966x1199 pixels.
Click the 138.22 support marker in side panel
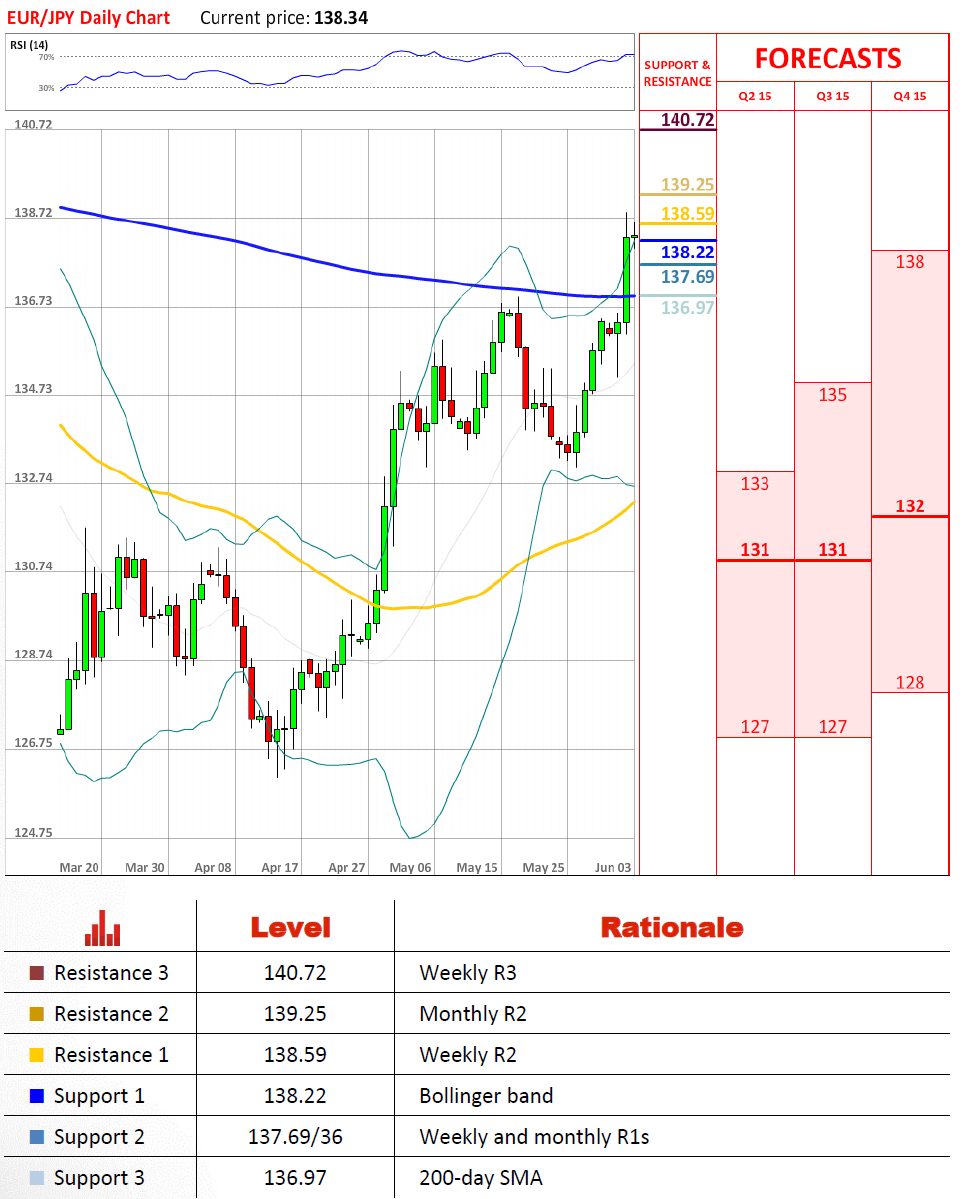[688, 252]
